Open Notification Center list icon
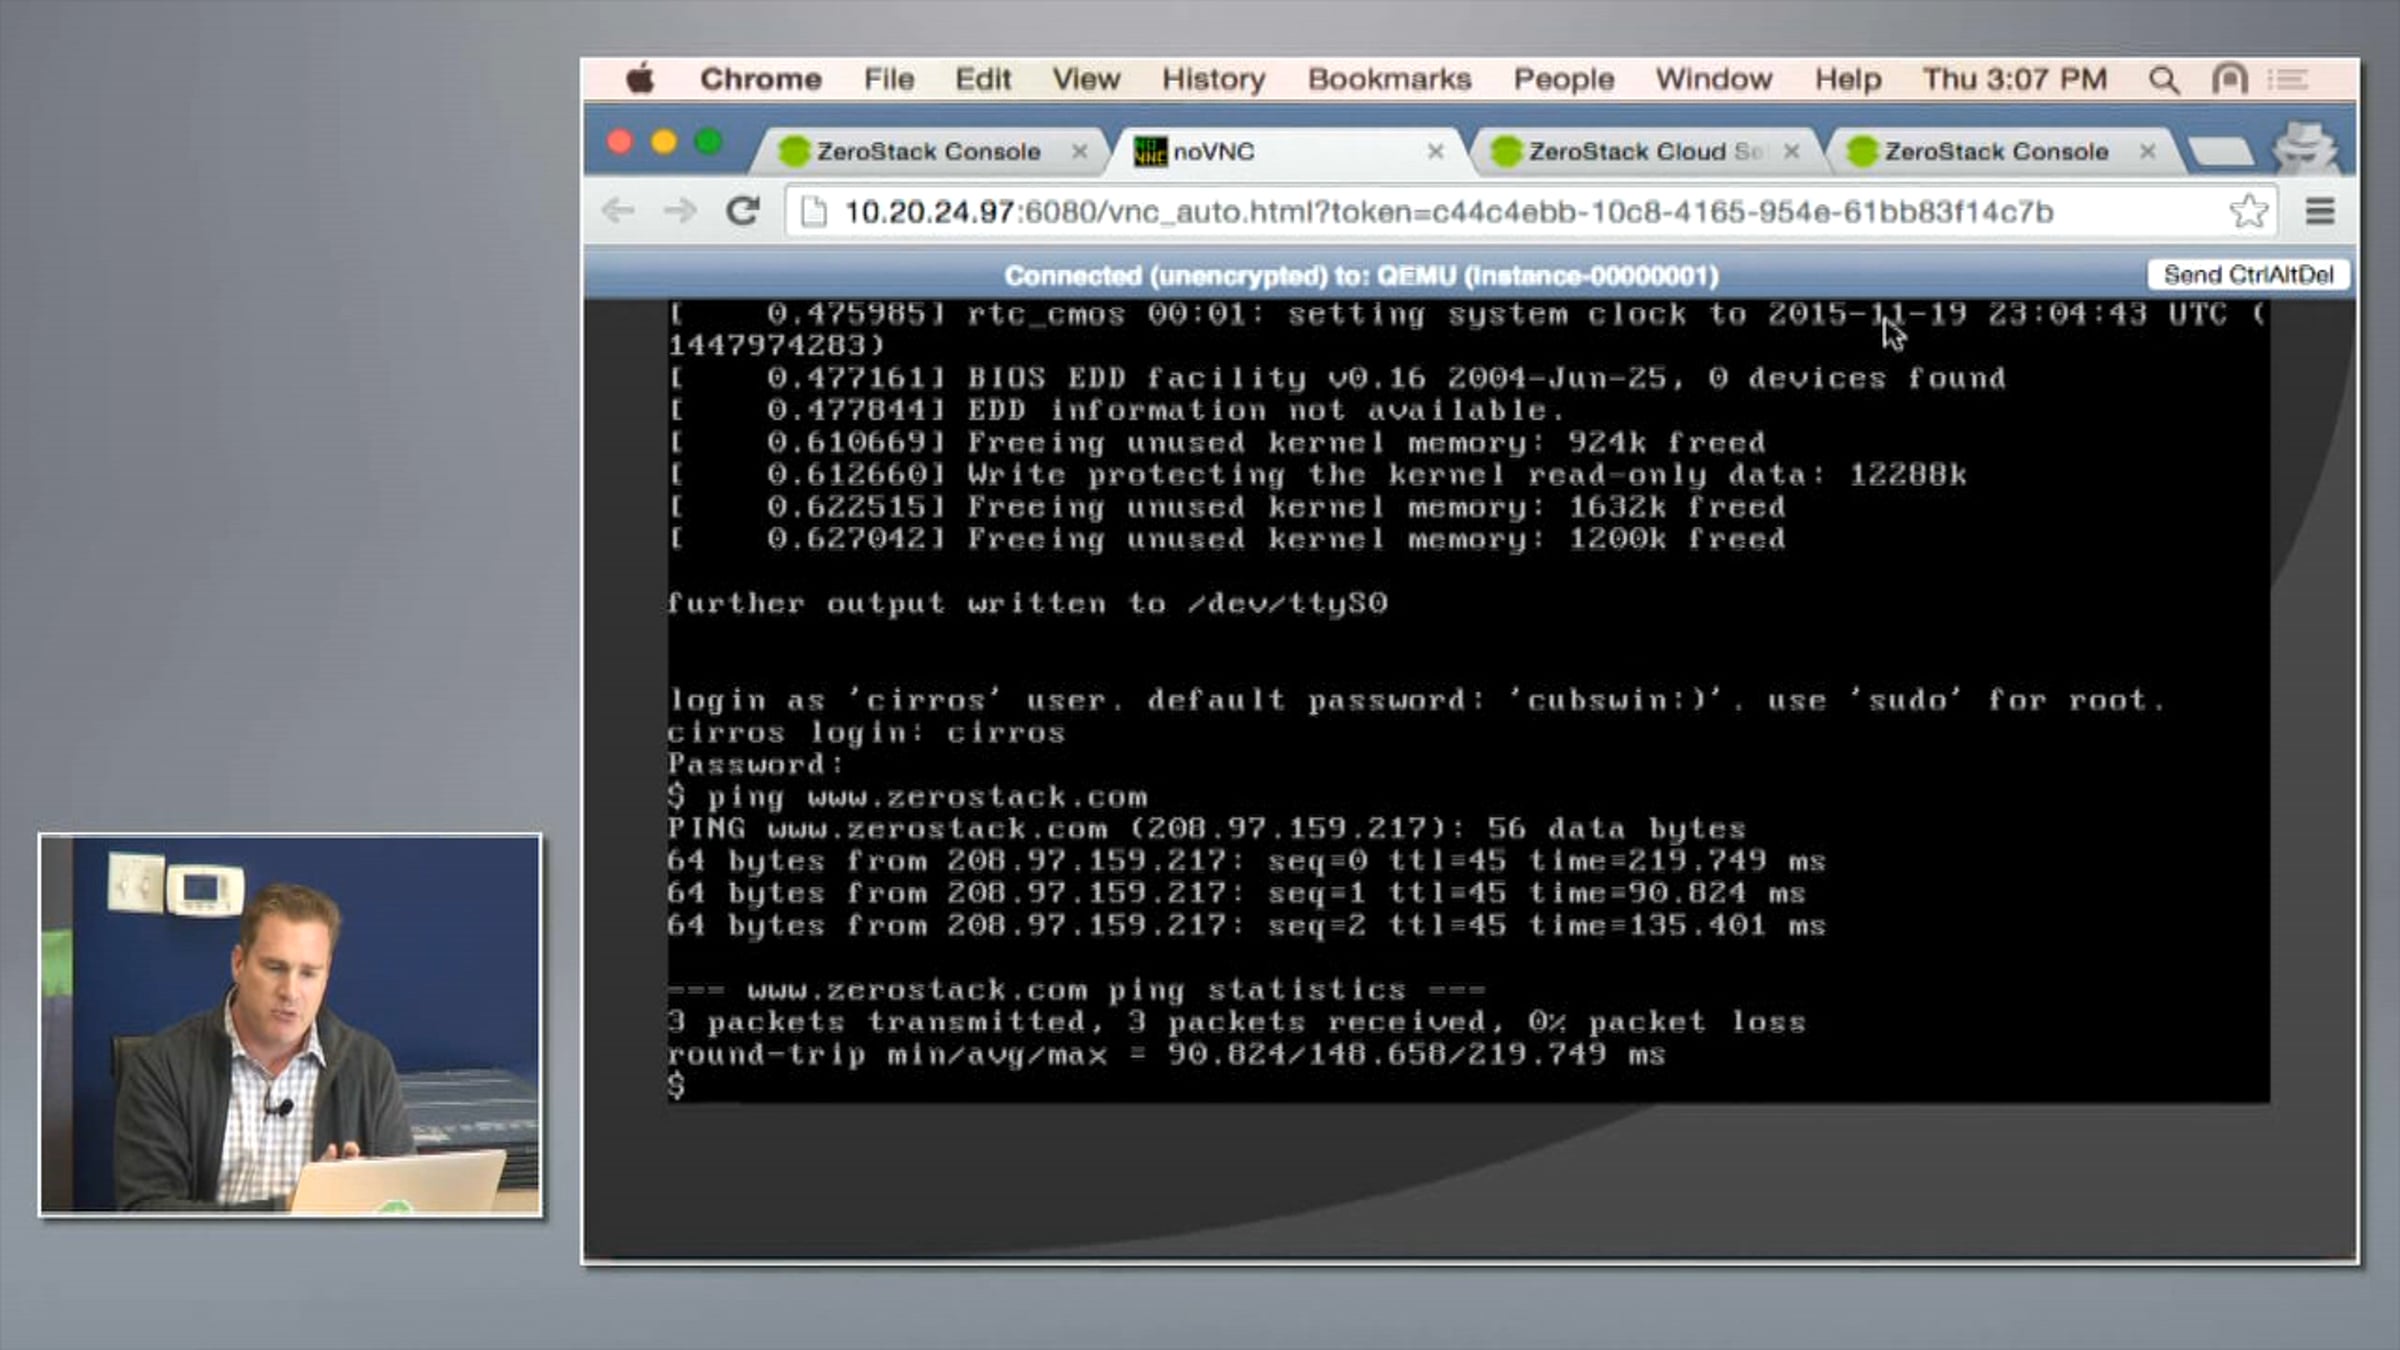The image size is (2400, 1350). coord(2287,79)
